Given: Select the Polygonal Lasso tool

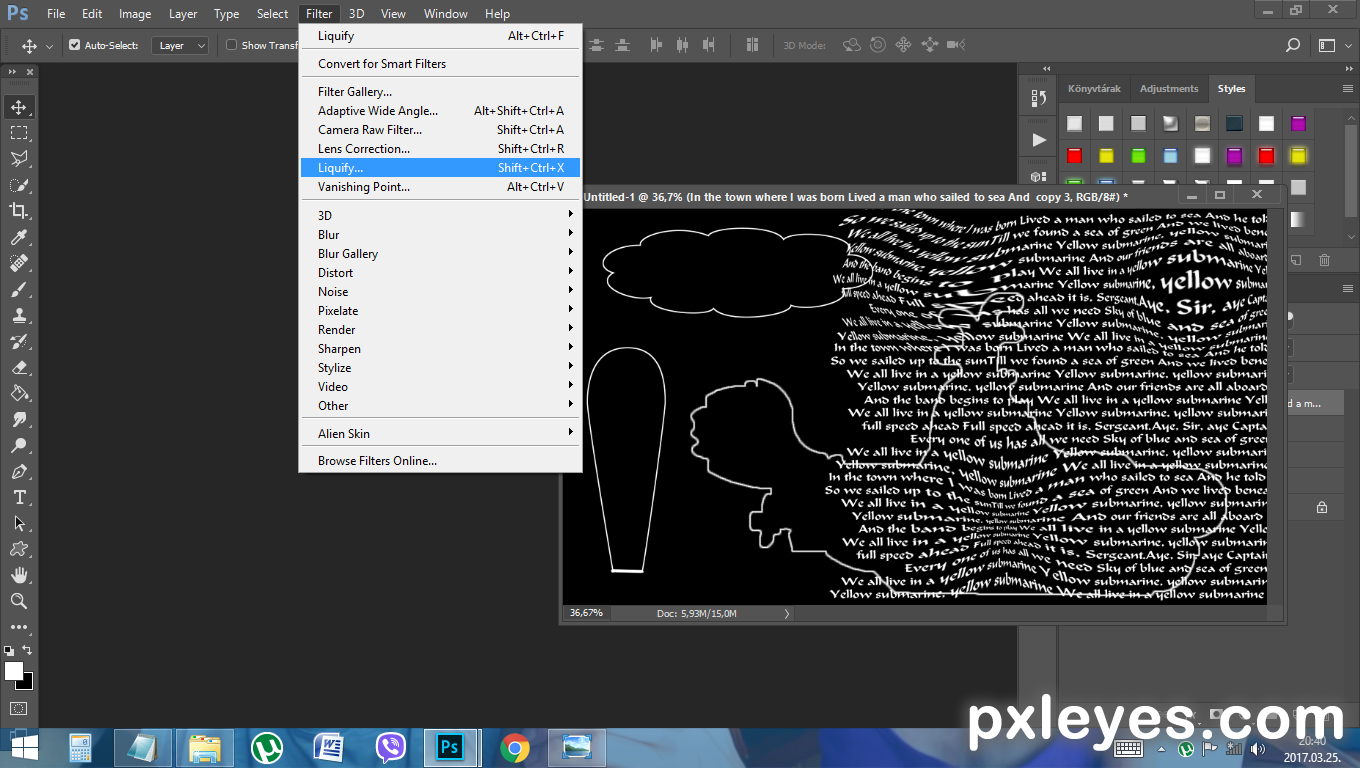Looking at the screenshot, I should 19,159.
